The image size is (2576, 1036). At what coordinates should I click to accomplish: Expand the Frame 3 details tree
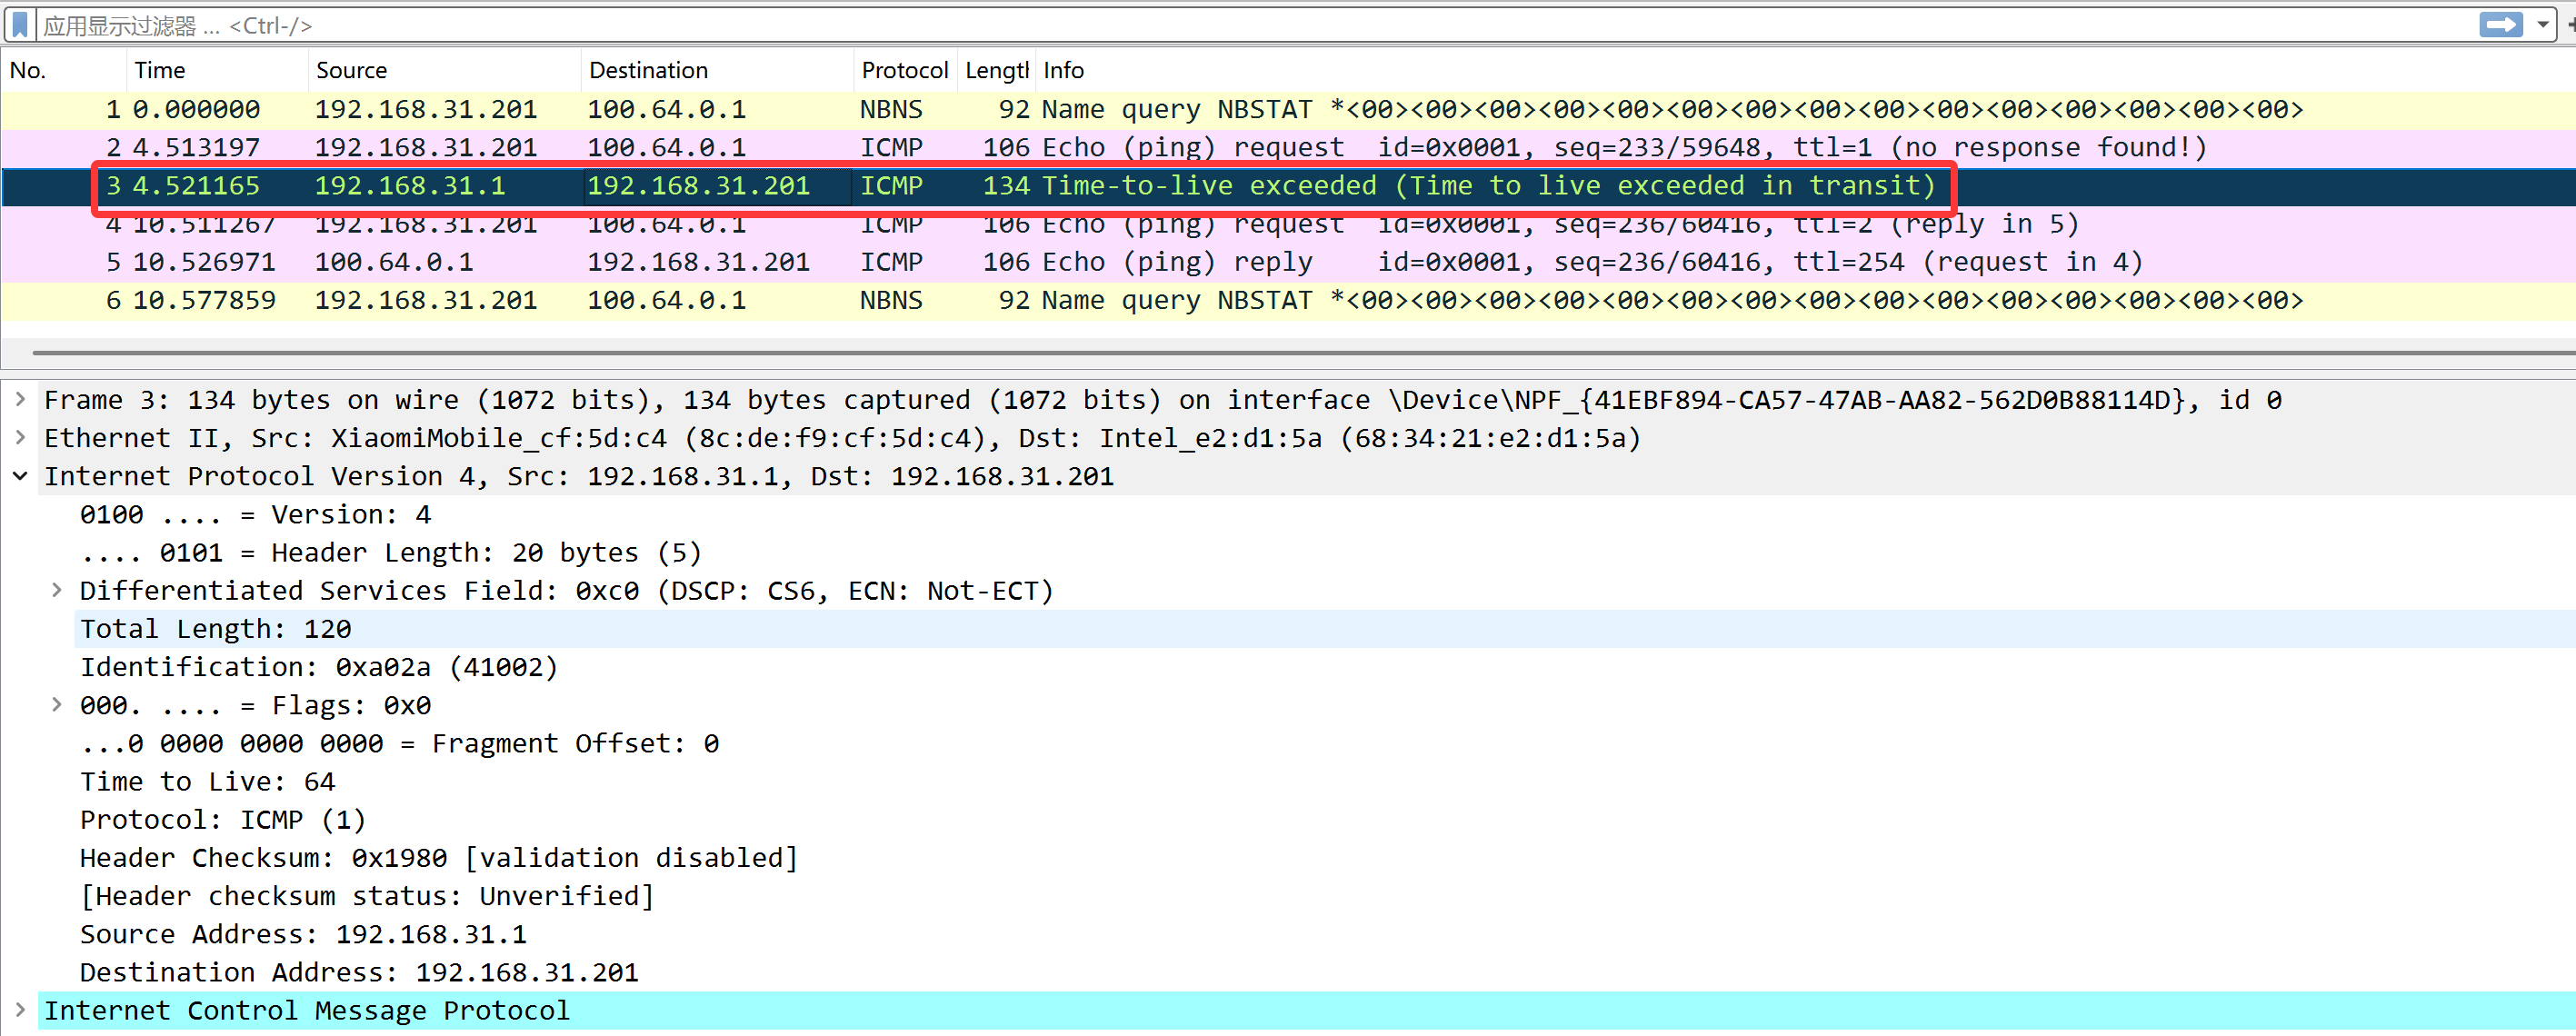(20, 399)
